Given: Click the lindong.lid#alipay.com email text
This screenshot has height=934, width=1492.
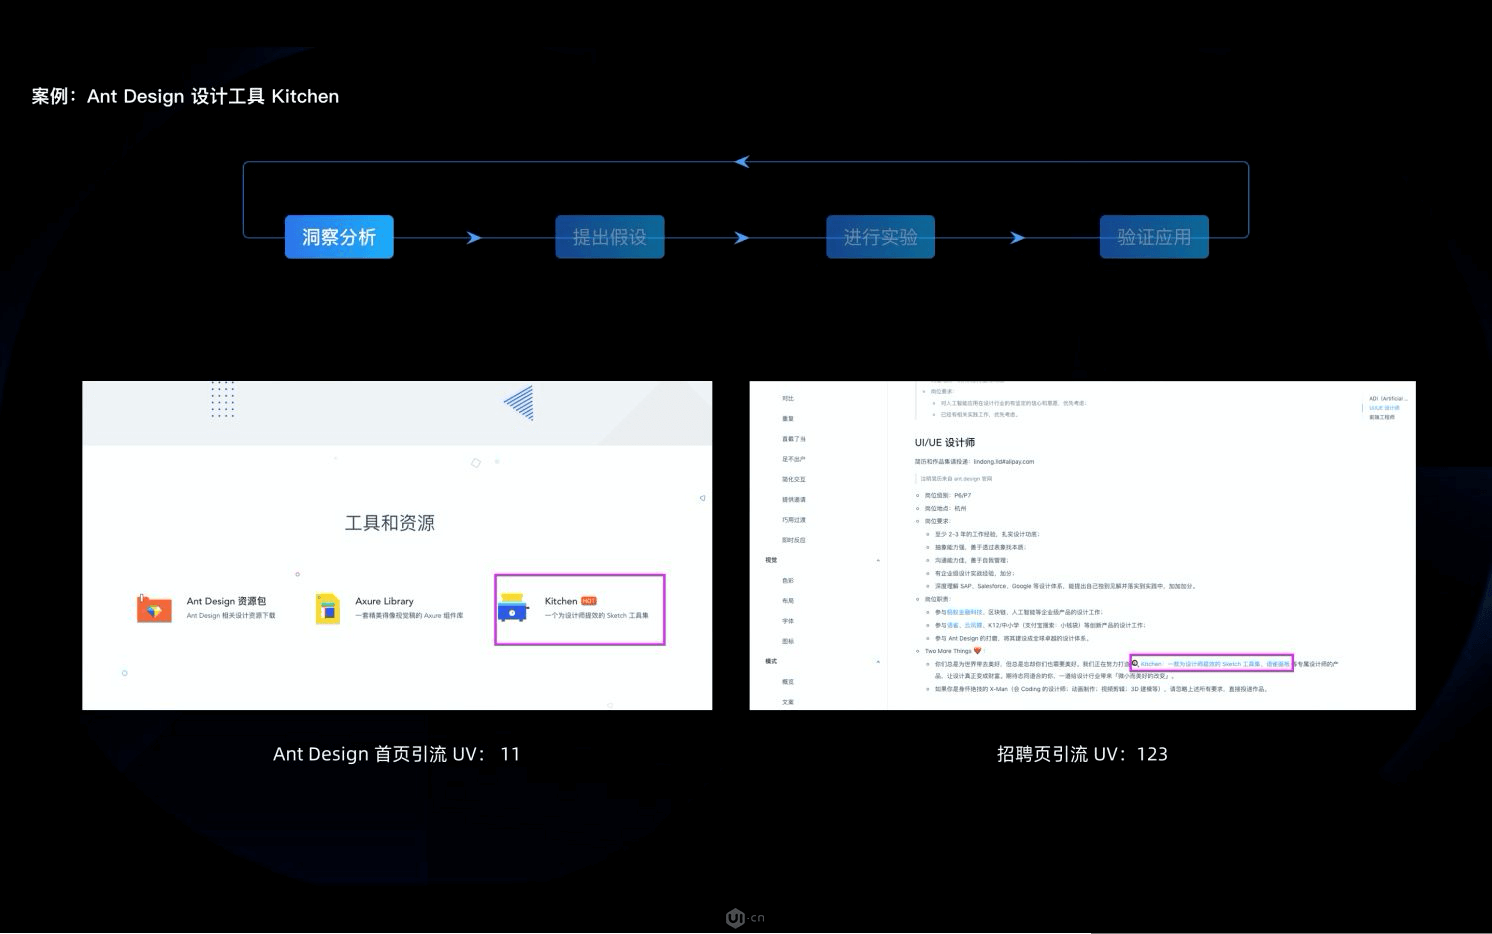Looking at the screenshot, I should point(1003,462).
